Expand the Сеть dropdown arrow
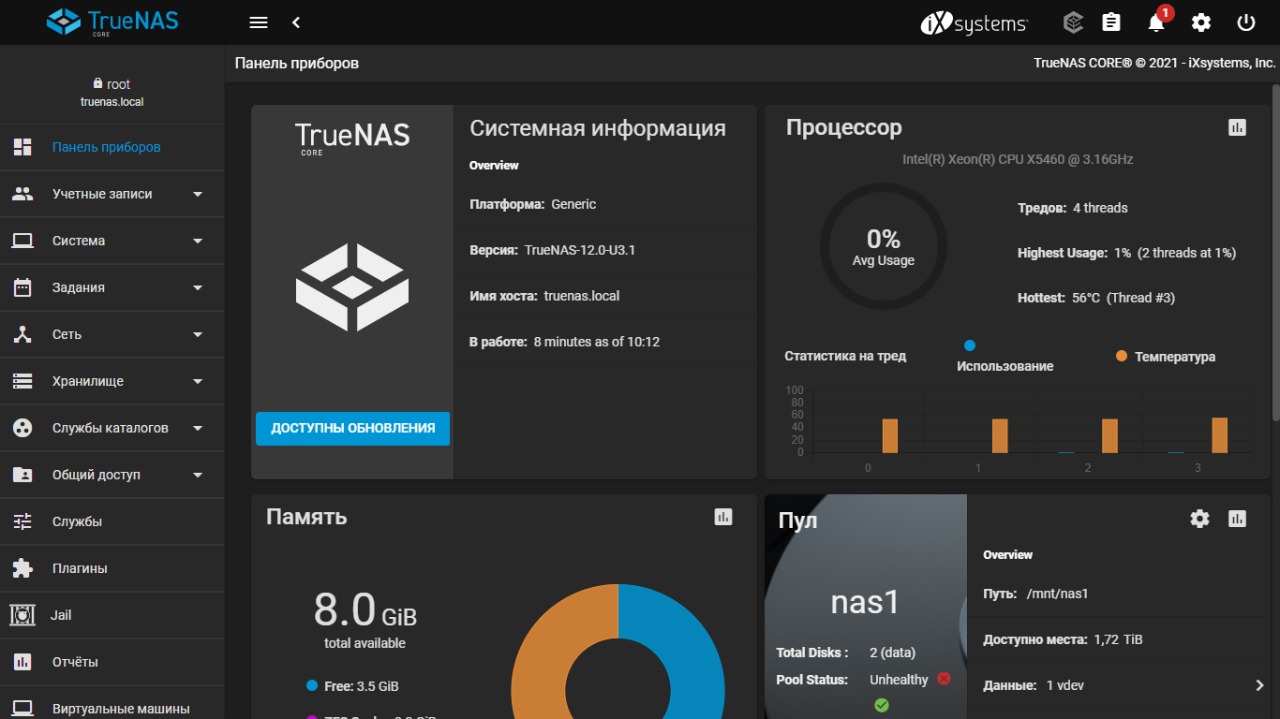This screenshot has width=1280, height=719. (197, 334)
